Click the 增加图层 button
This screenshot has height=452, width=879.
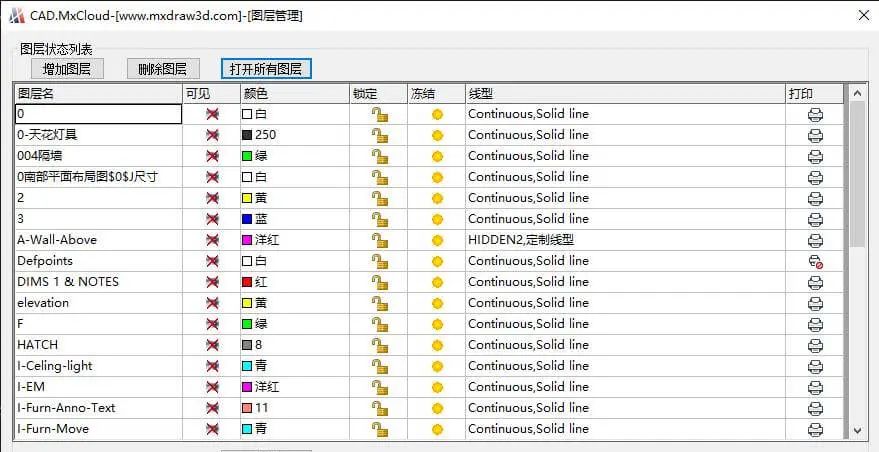[x=67, y=69]
